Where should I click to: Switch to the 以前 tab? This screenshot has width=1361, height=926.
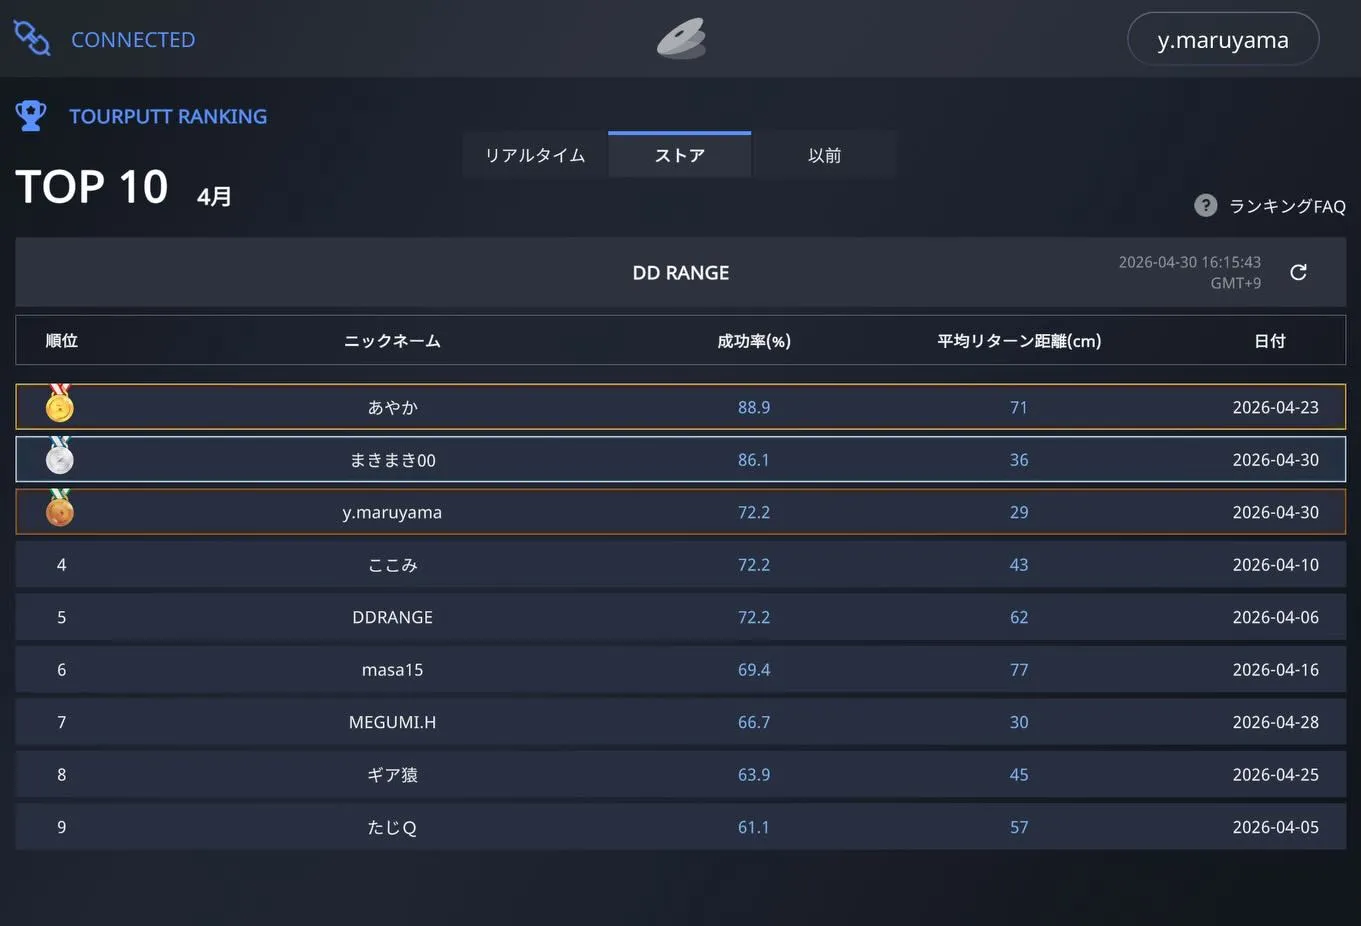[825, 154]
